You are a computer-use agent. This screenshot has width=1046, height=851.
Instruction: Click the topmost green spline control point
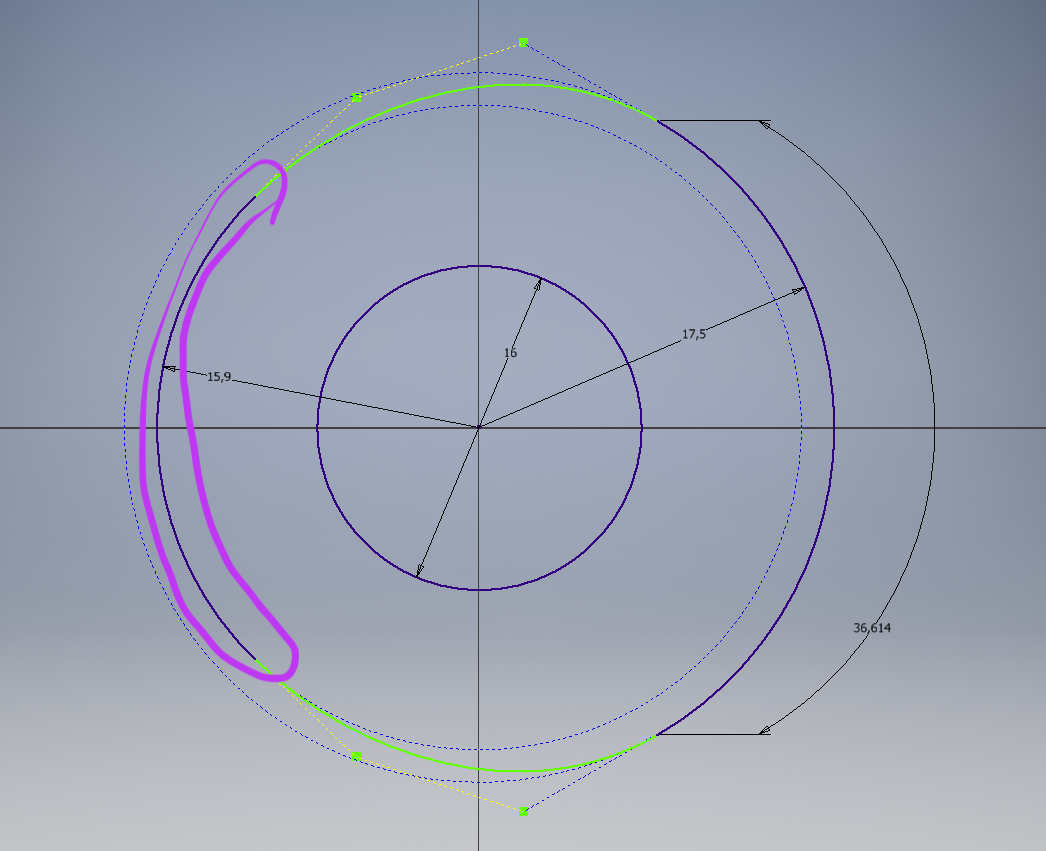523,43
